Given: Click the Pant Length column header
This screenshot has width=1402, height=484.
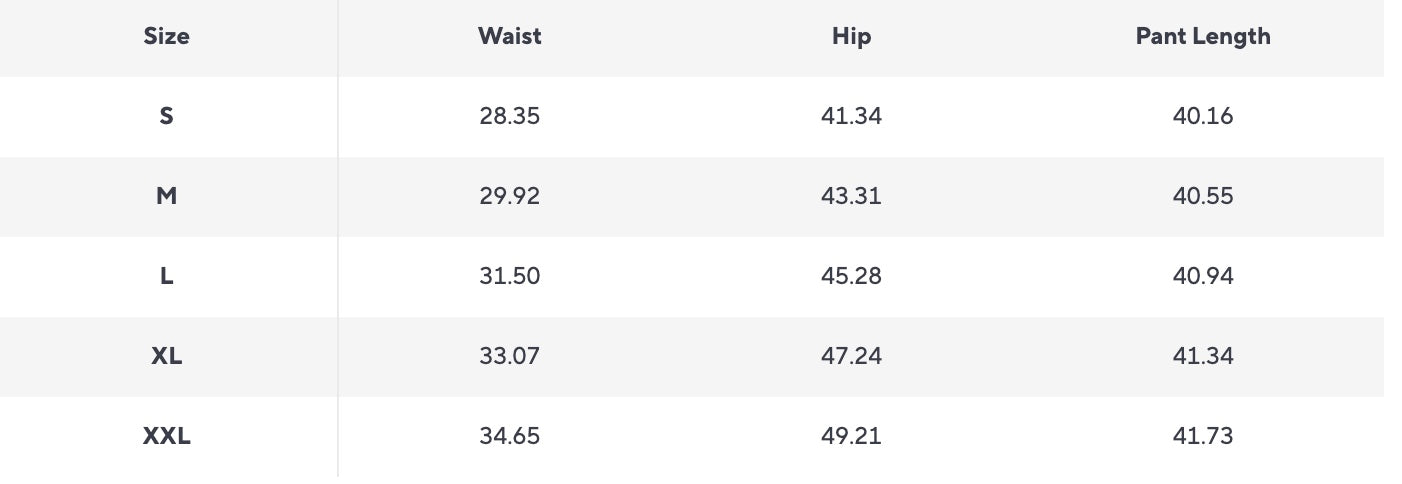Looking at the screenshot, I should coord(1202,36).
